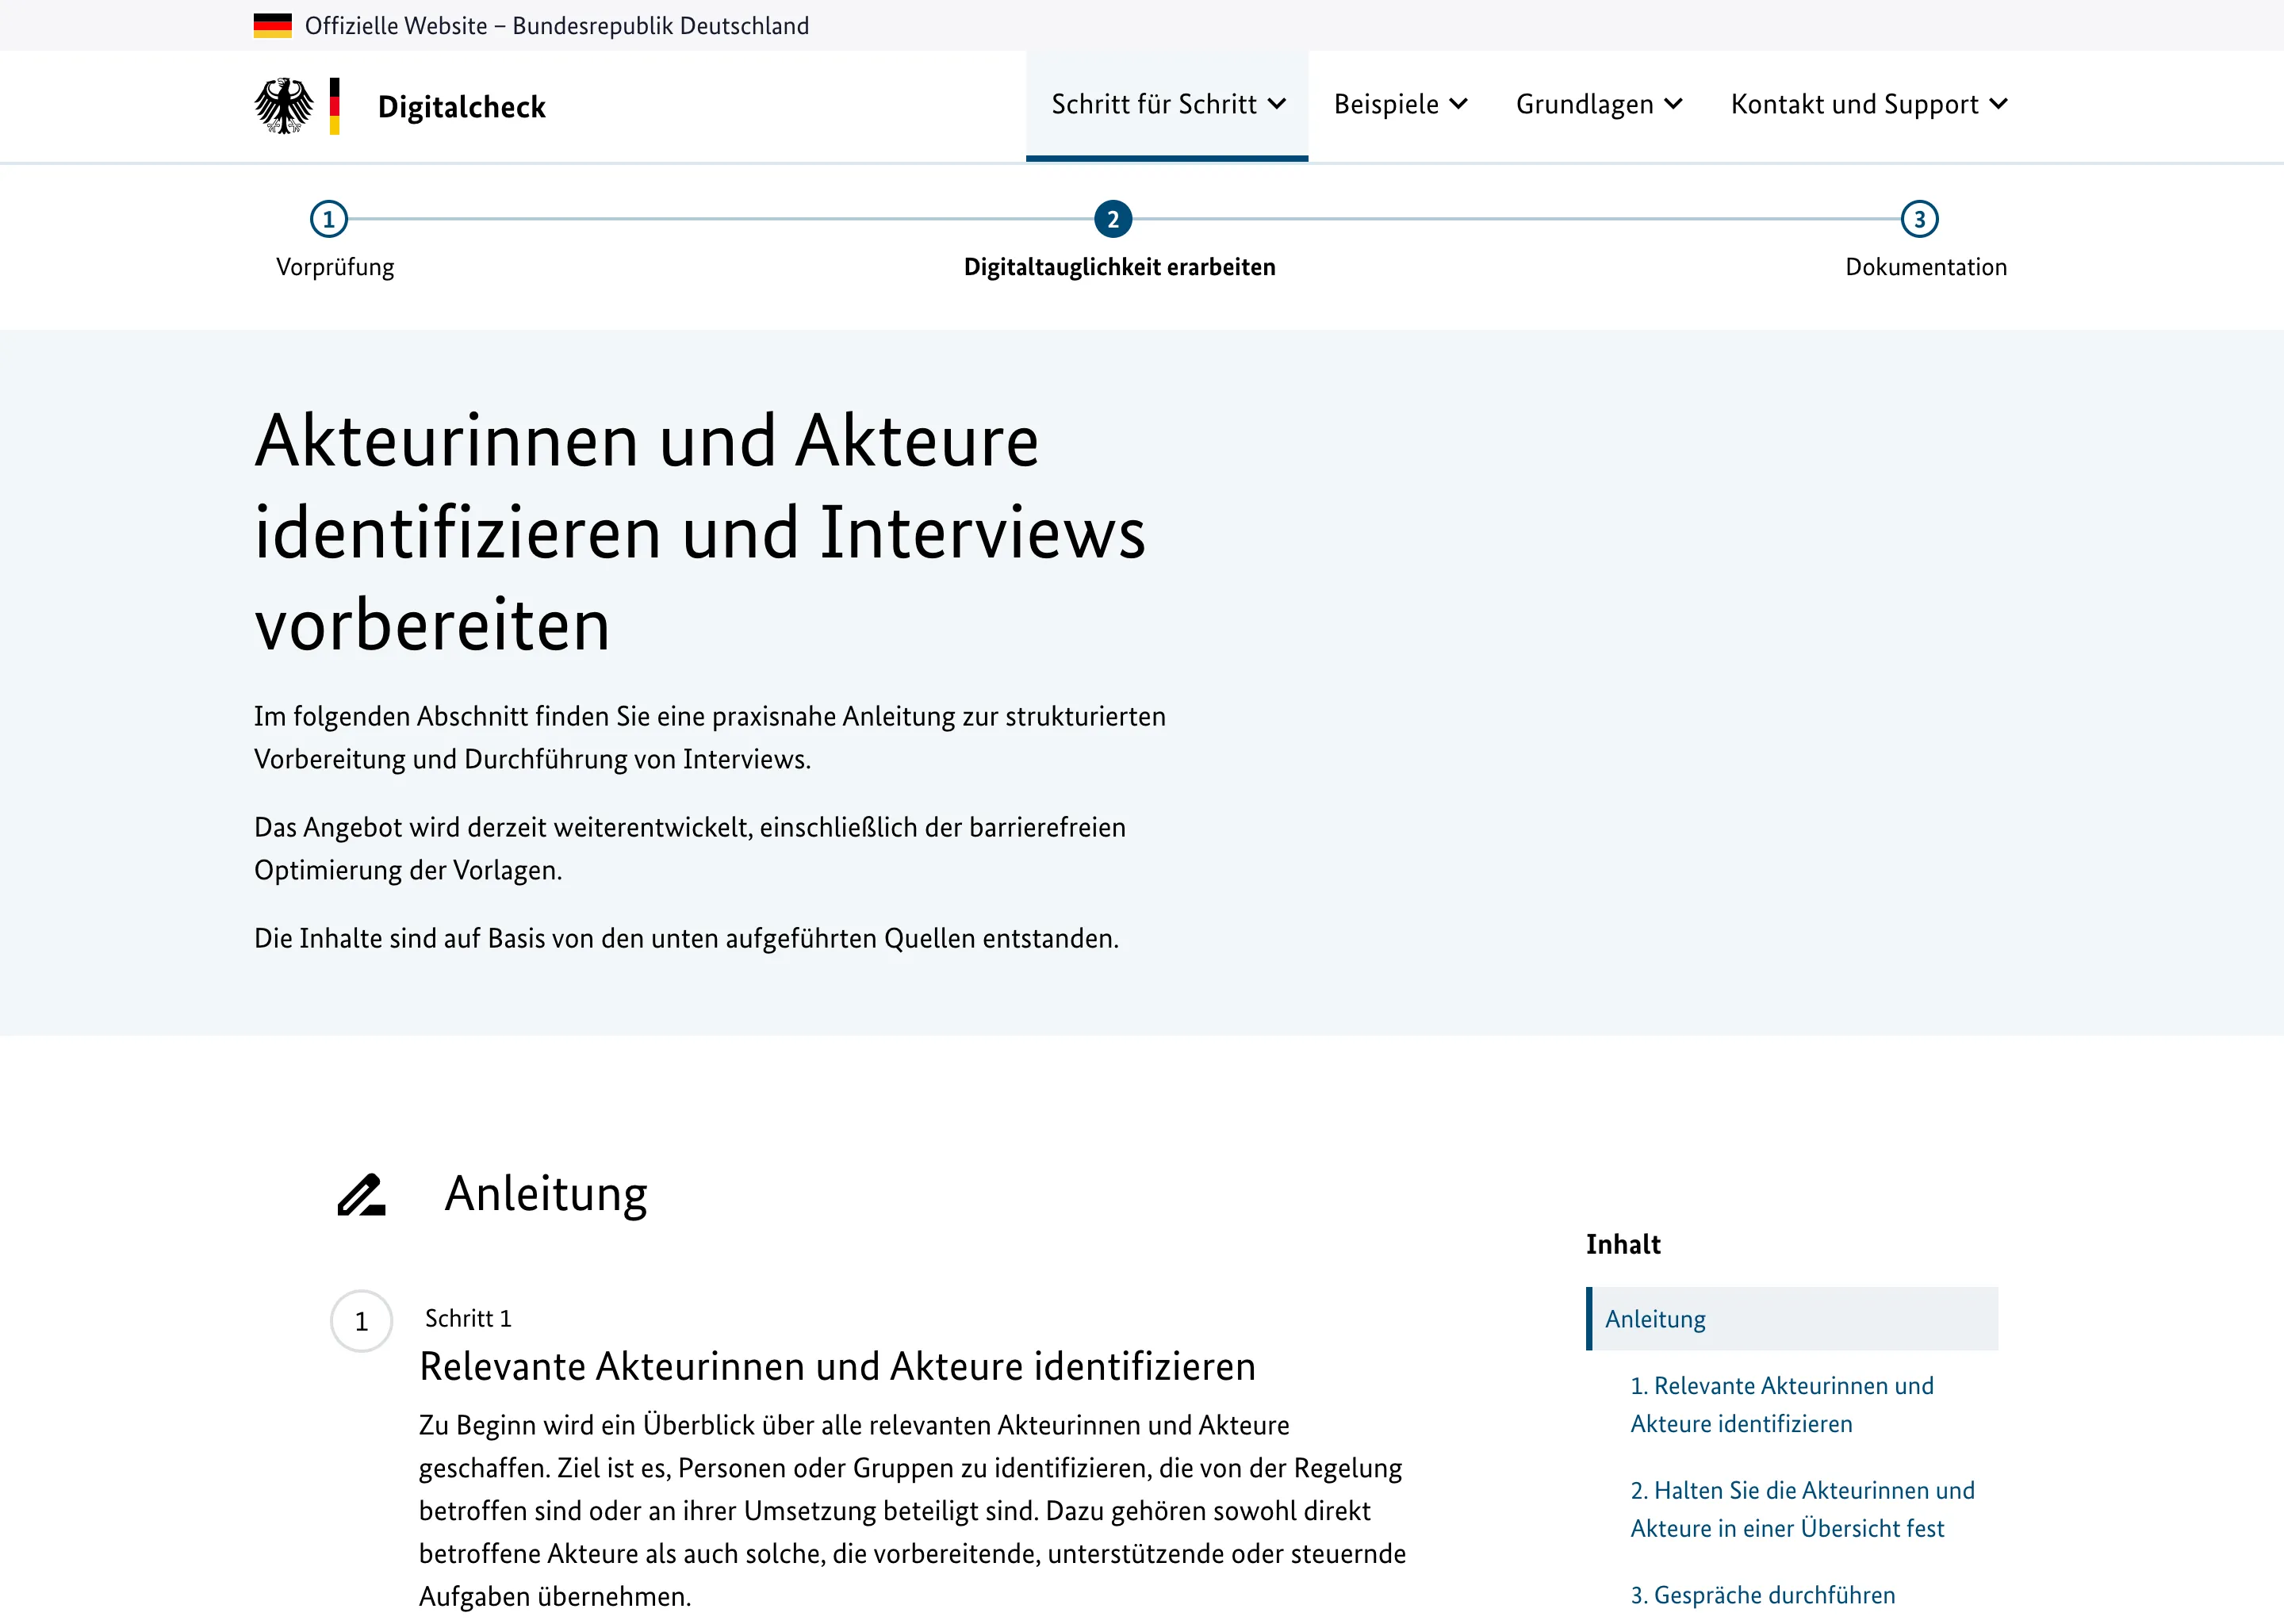Go to step 1 circle Vorprüfung
Image resolution: width=2284 pixels, height=1624 pixels.
(x=329, y=219)
